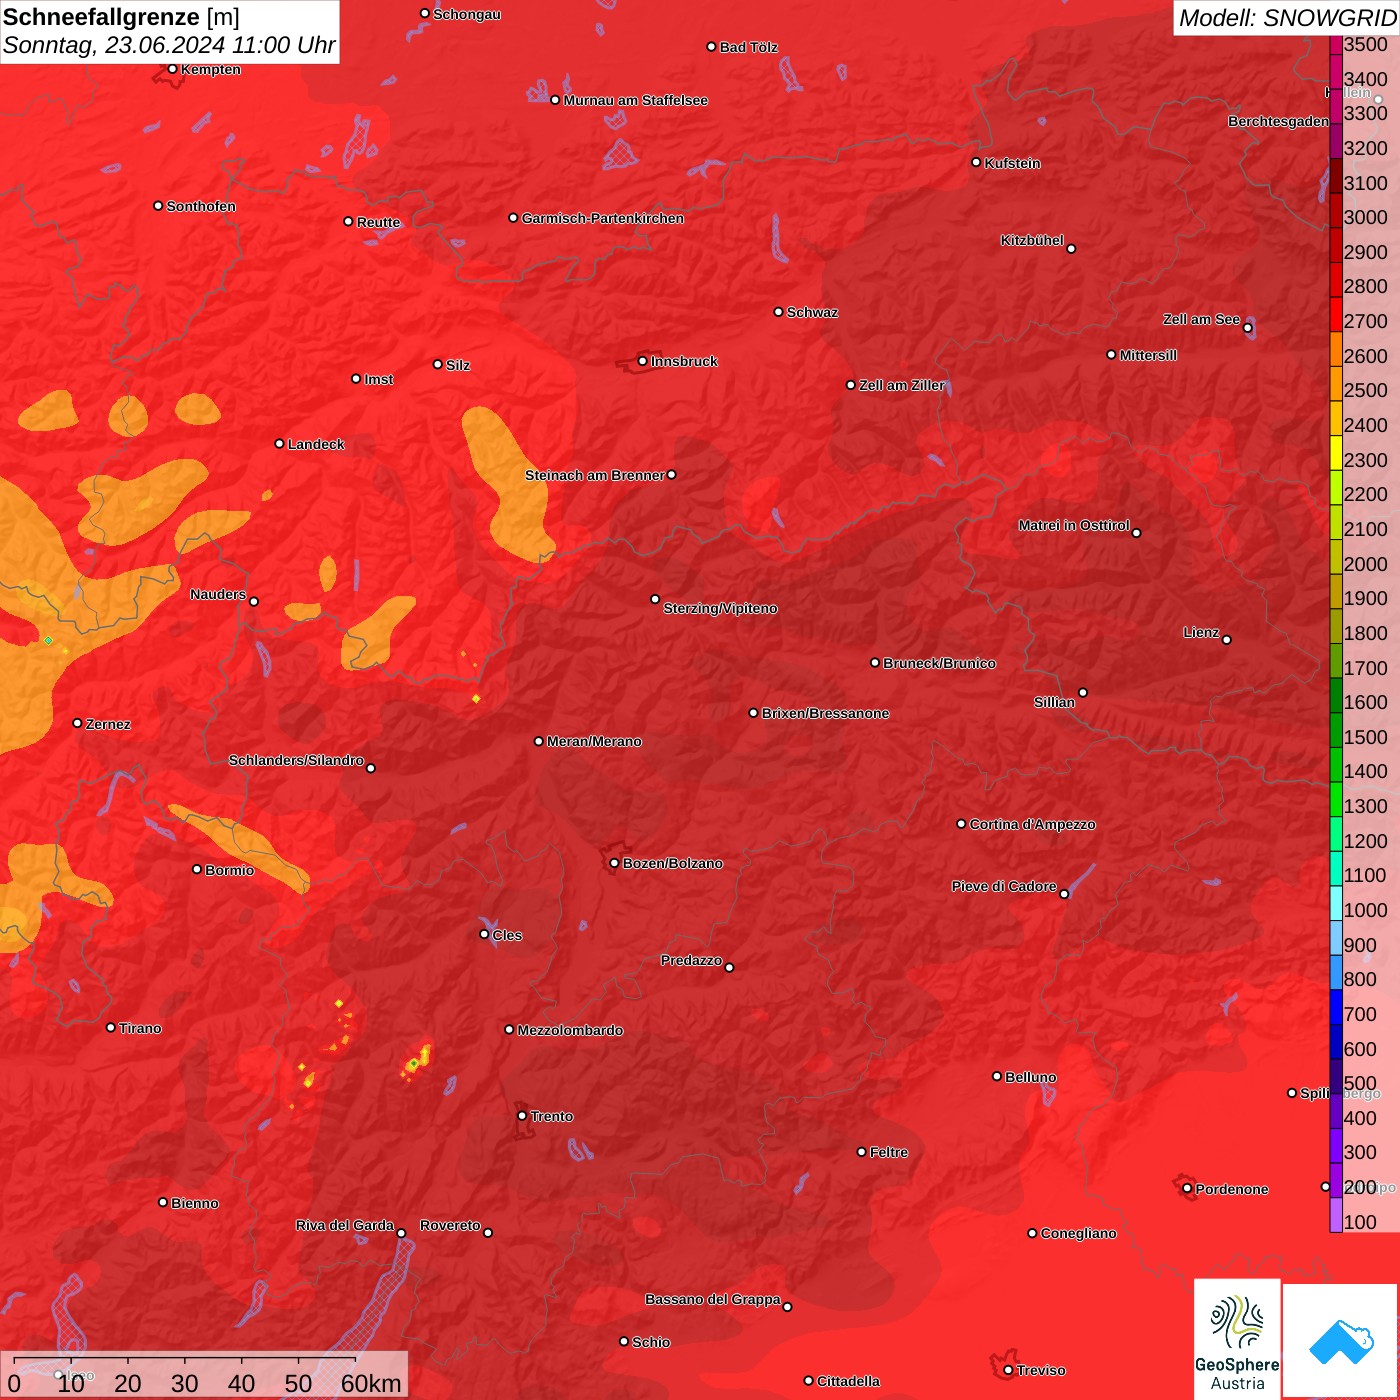
Task: Click the Steinach am Brenner label
Action: coord(595,475)
